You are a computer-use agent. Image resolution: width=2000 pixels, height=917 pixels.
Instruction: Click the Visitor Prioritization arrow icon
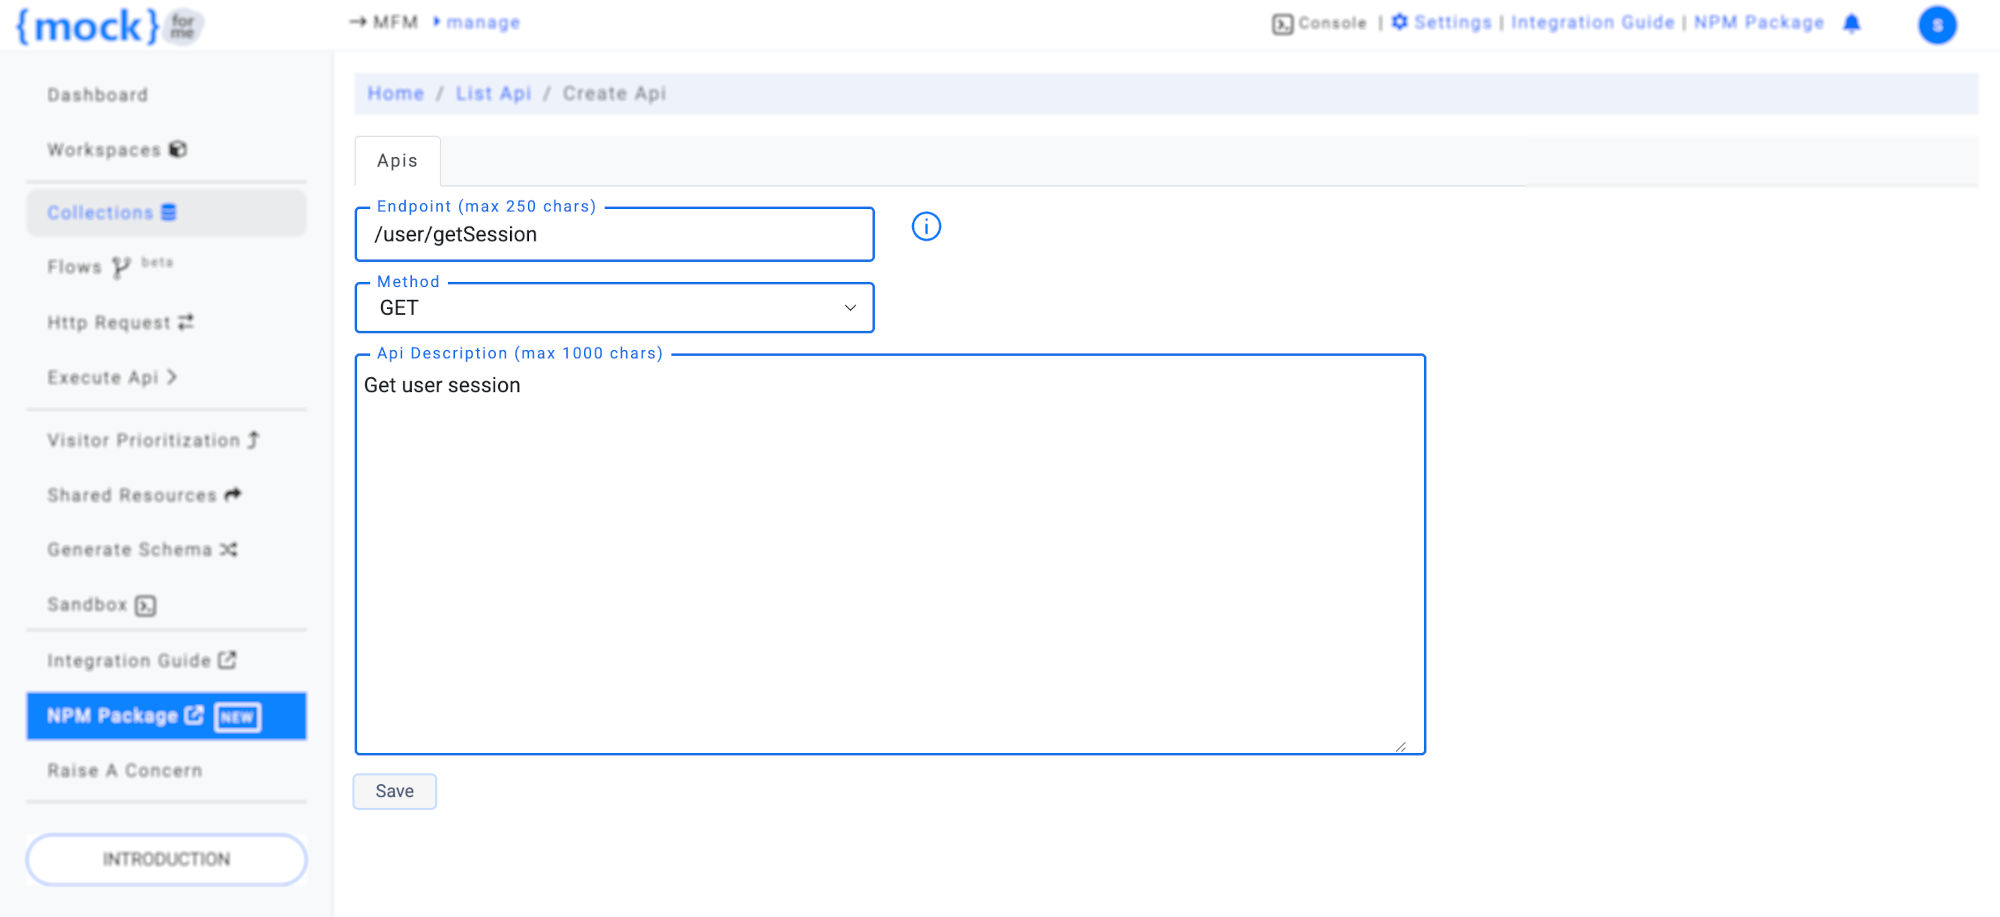coord(254,440)
